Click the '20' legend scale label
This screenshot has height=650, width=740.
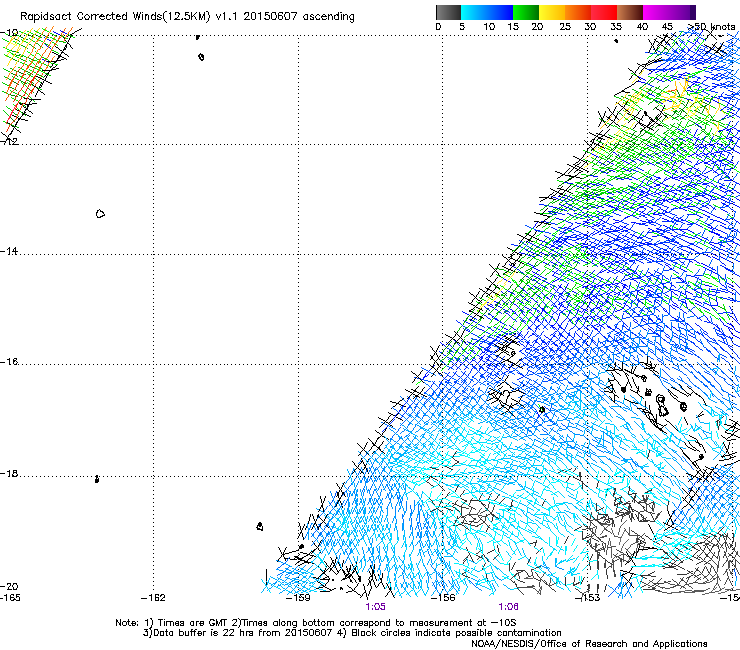point(537,27)
